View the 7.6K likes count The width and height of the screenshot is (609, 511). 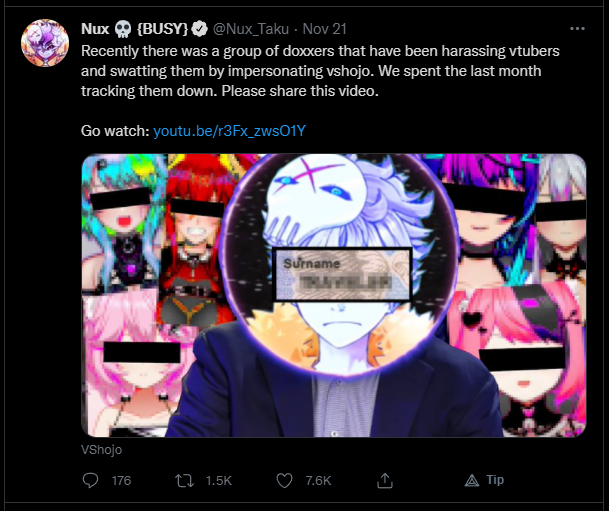318,481
